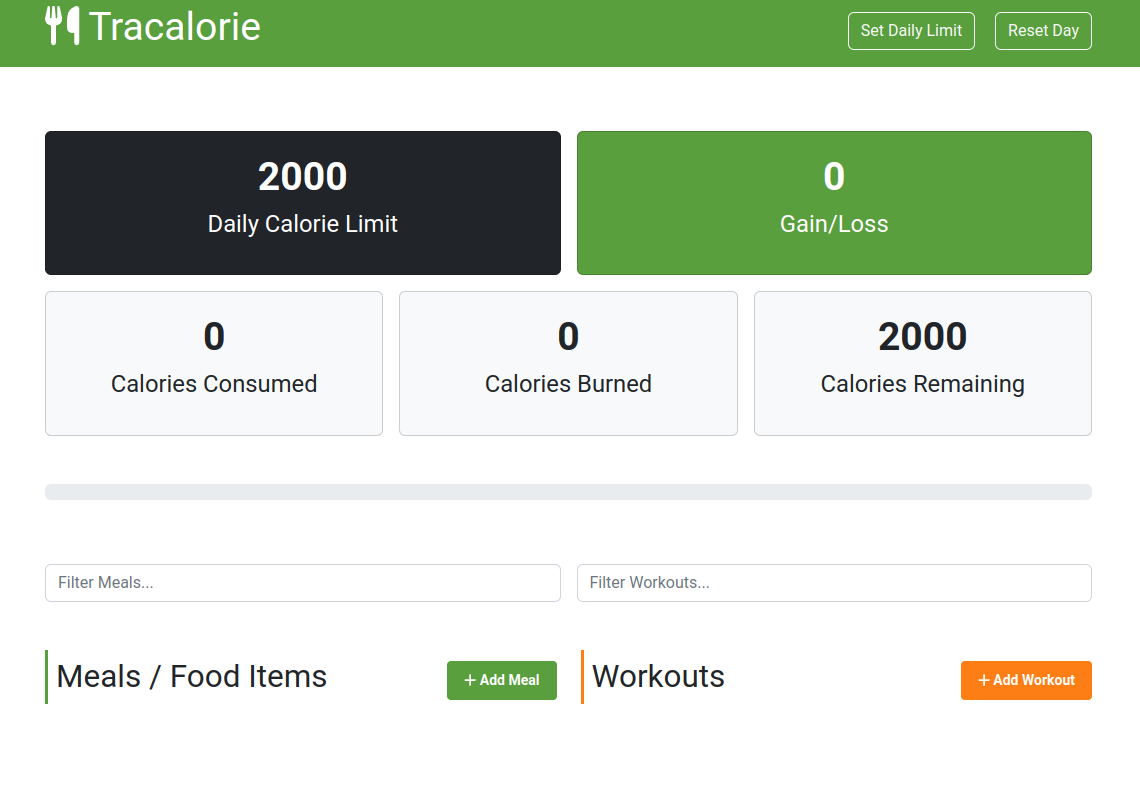Click the Calories Remaining card
The height and width of the screenshot is (811, 1140).
pos(923,364)
